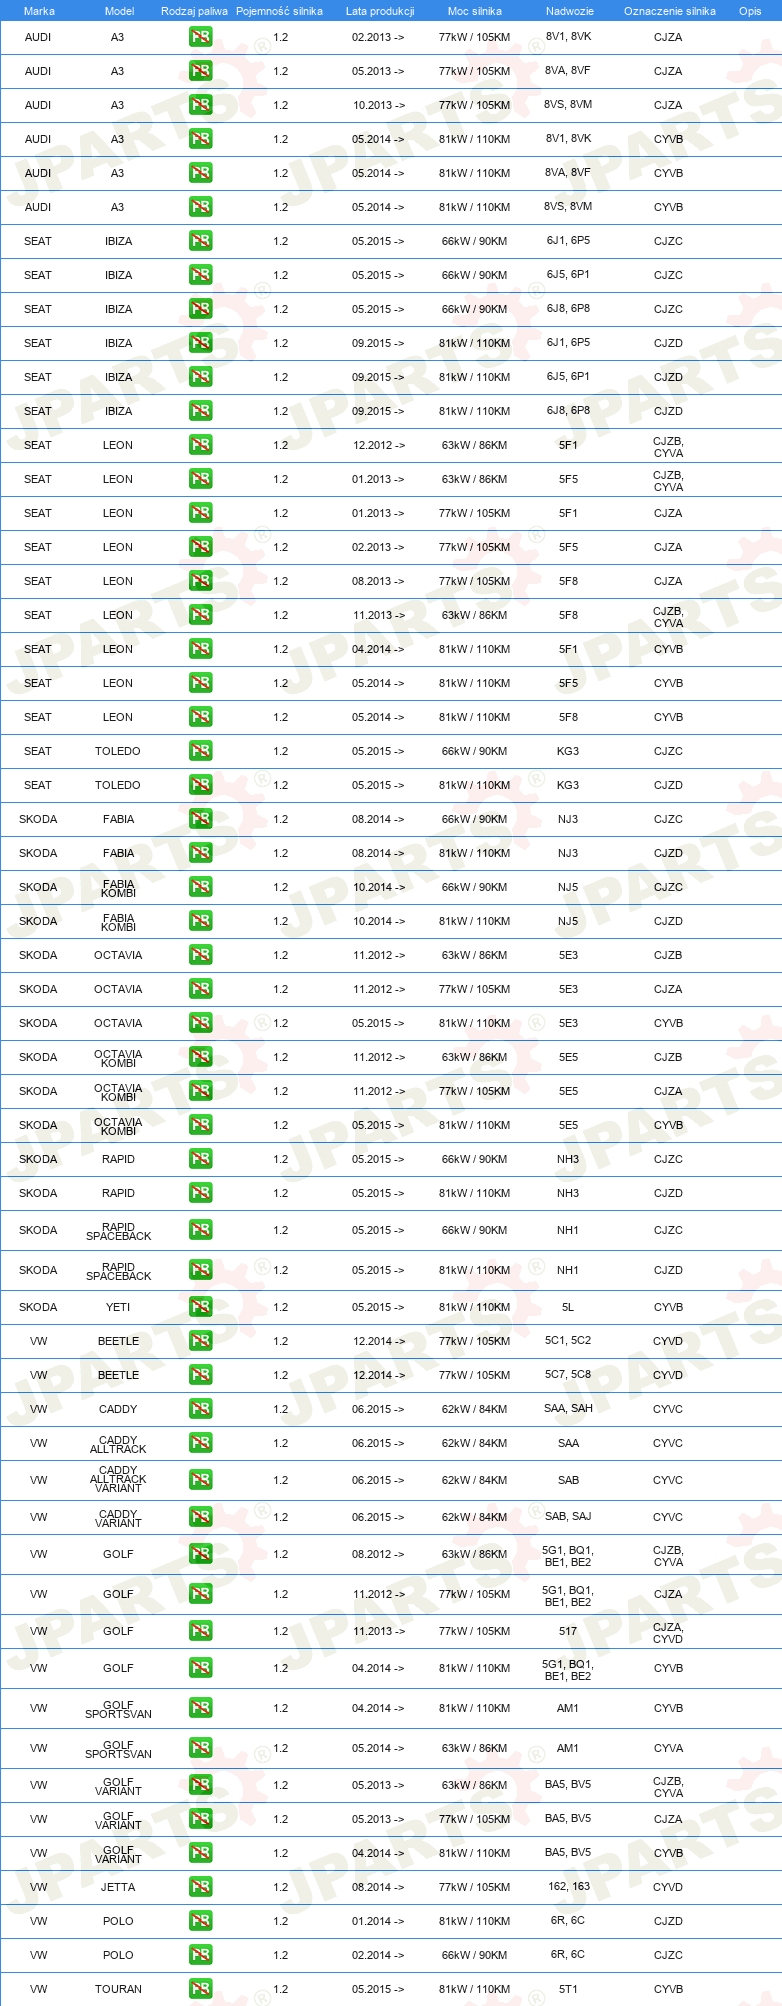Select the fuel icon in the VW BEETLE 5C1, 5C2 row

(x=201, y=1340)
